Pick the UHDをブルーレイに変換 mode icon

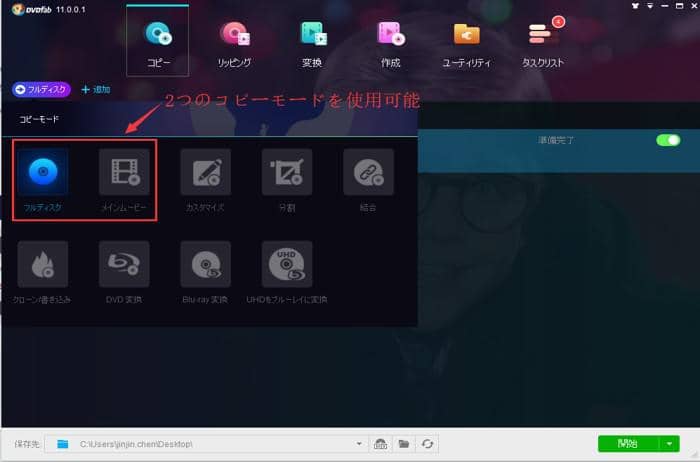[287, 264]
